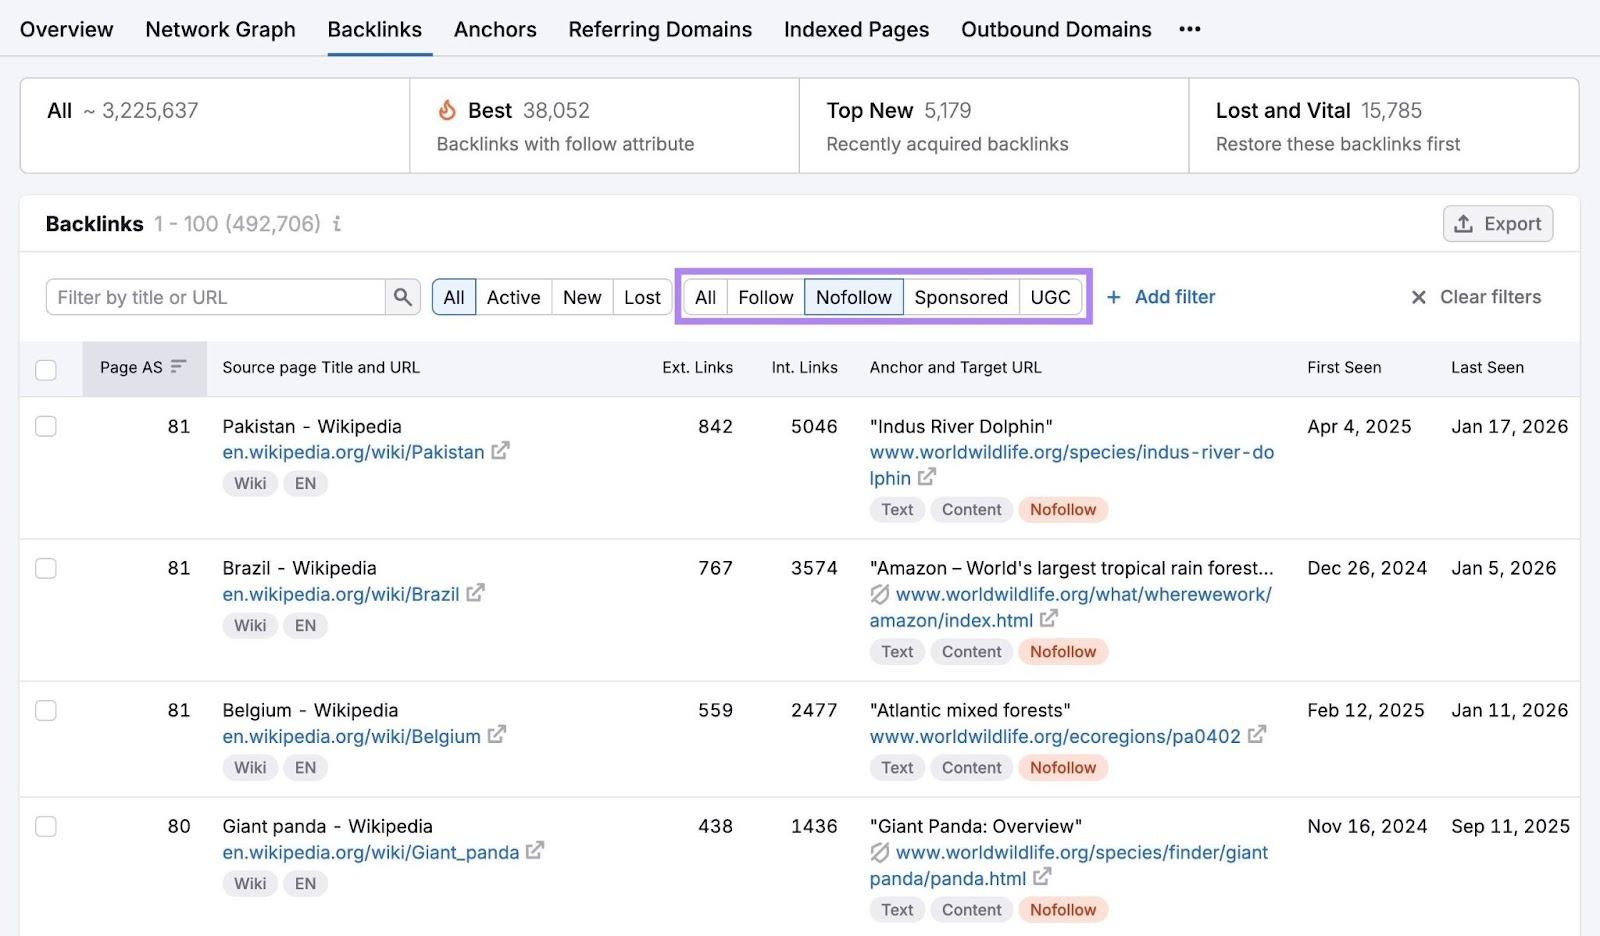The image size is (1600, 936).
Task: Click the Export button
Action: click(x=1497, y=223)
